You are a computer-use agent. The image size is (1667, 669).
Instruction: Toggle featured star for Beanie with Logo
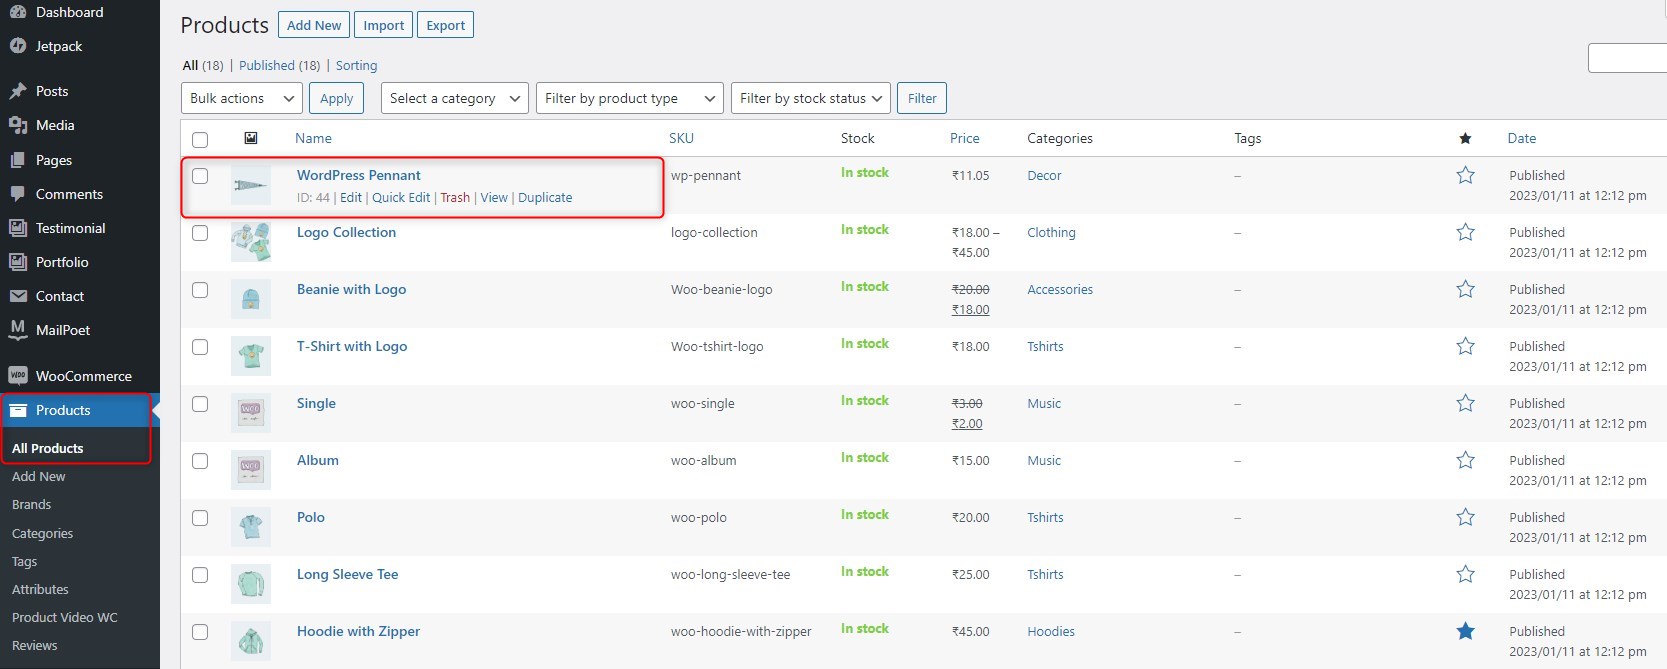click(1465, 289)
